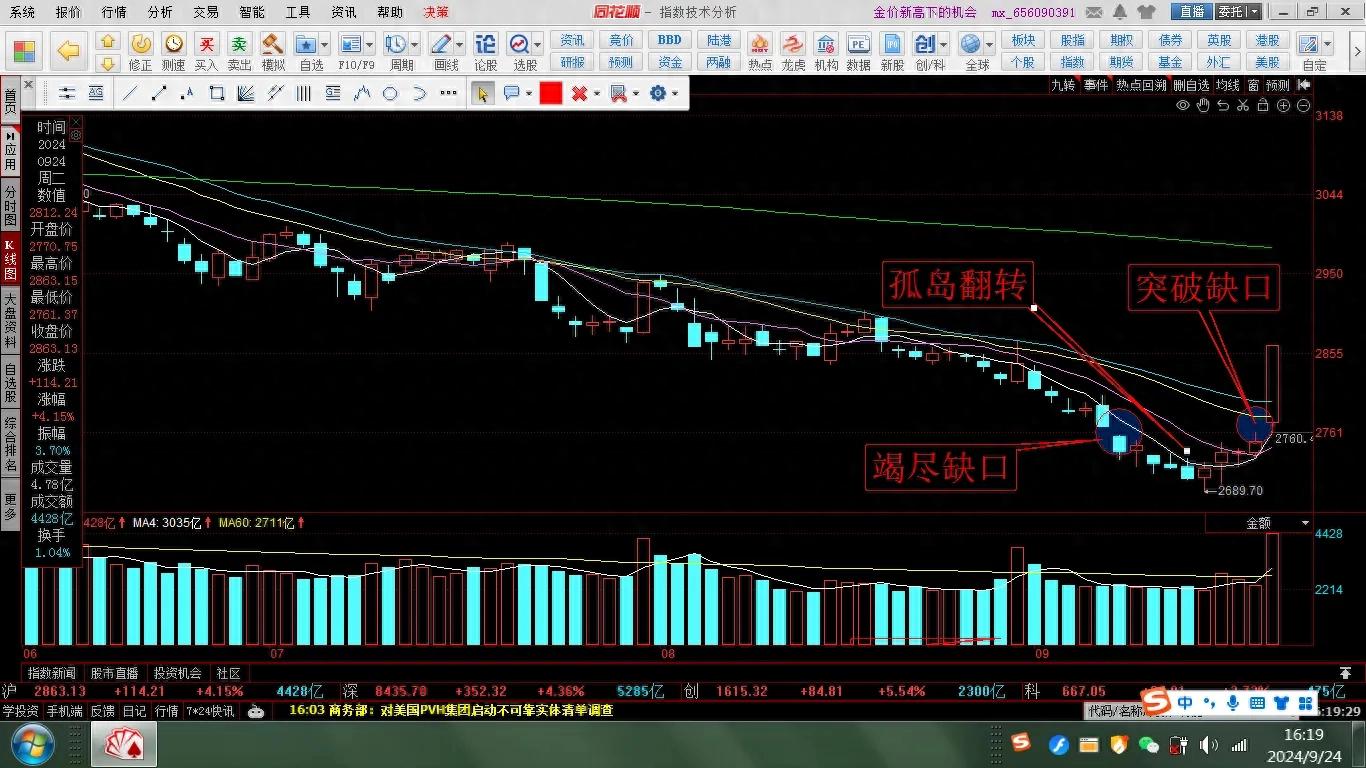Toggle the 窗 window layout button

1253,85
